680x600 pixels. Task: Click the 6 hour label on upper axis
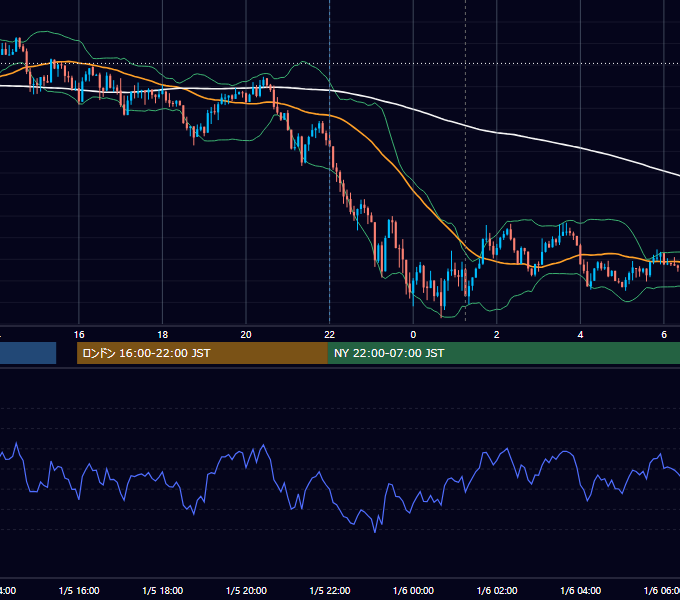(664, 335)
